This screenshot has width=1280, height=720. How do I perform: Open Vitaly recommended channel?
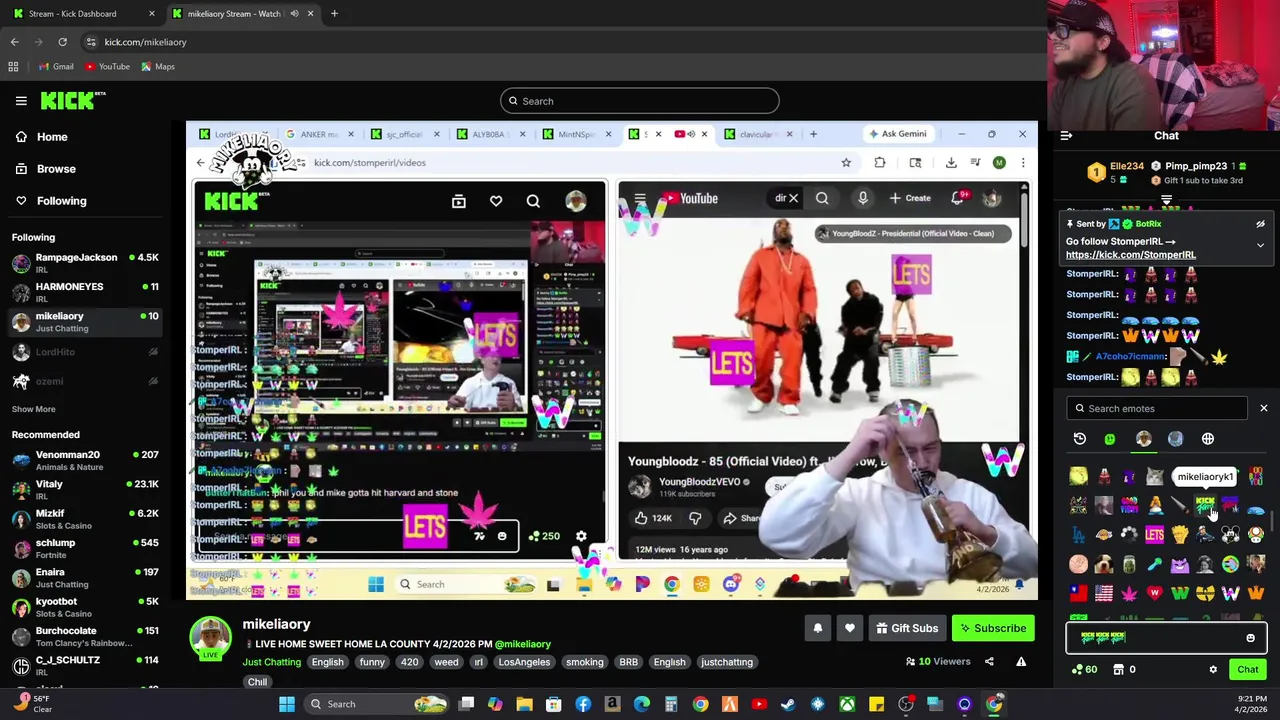[85, 490]
